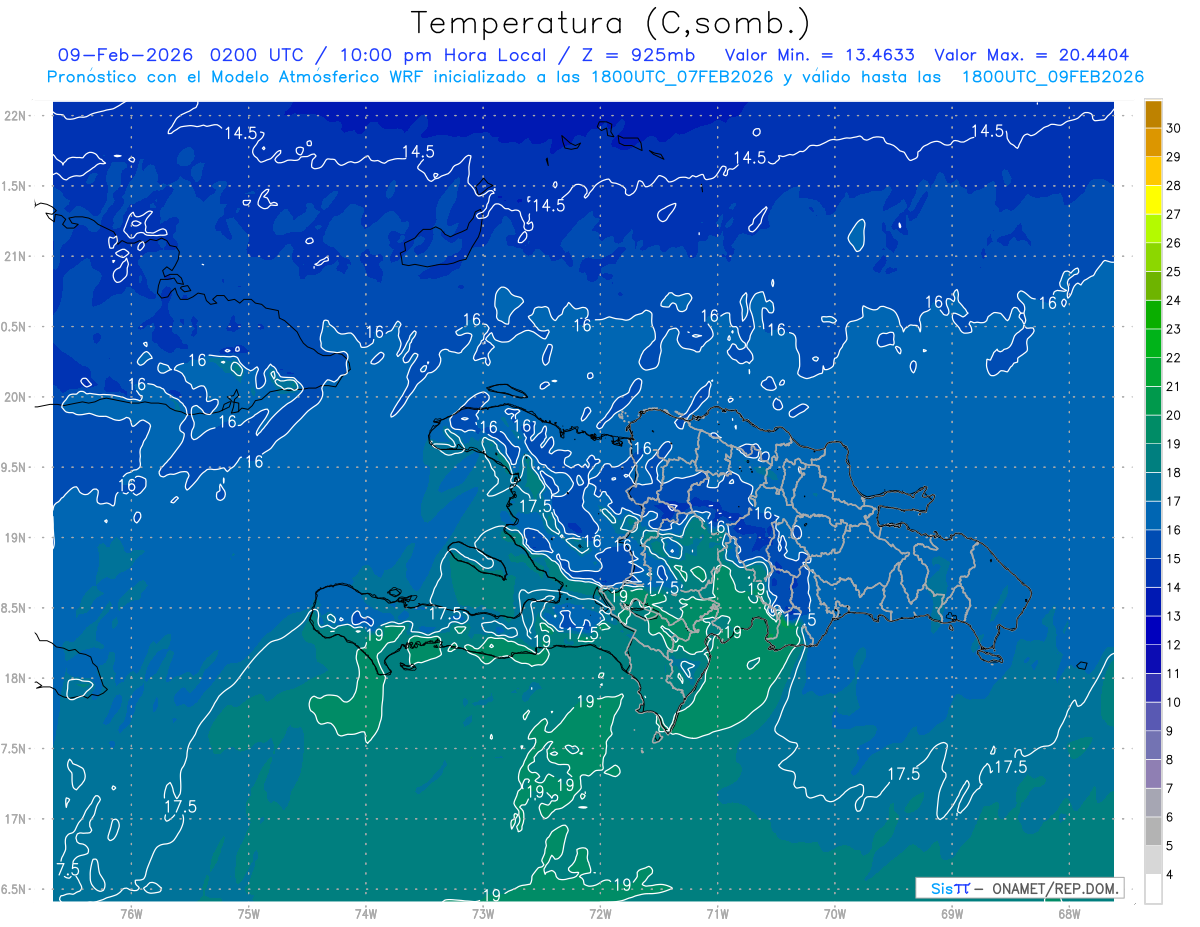Click the "24" colorbar scale value
The image size is (1200, 927).
1174,301
